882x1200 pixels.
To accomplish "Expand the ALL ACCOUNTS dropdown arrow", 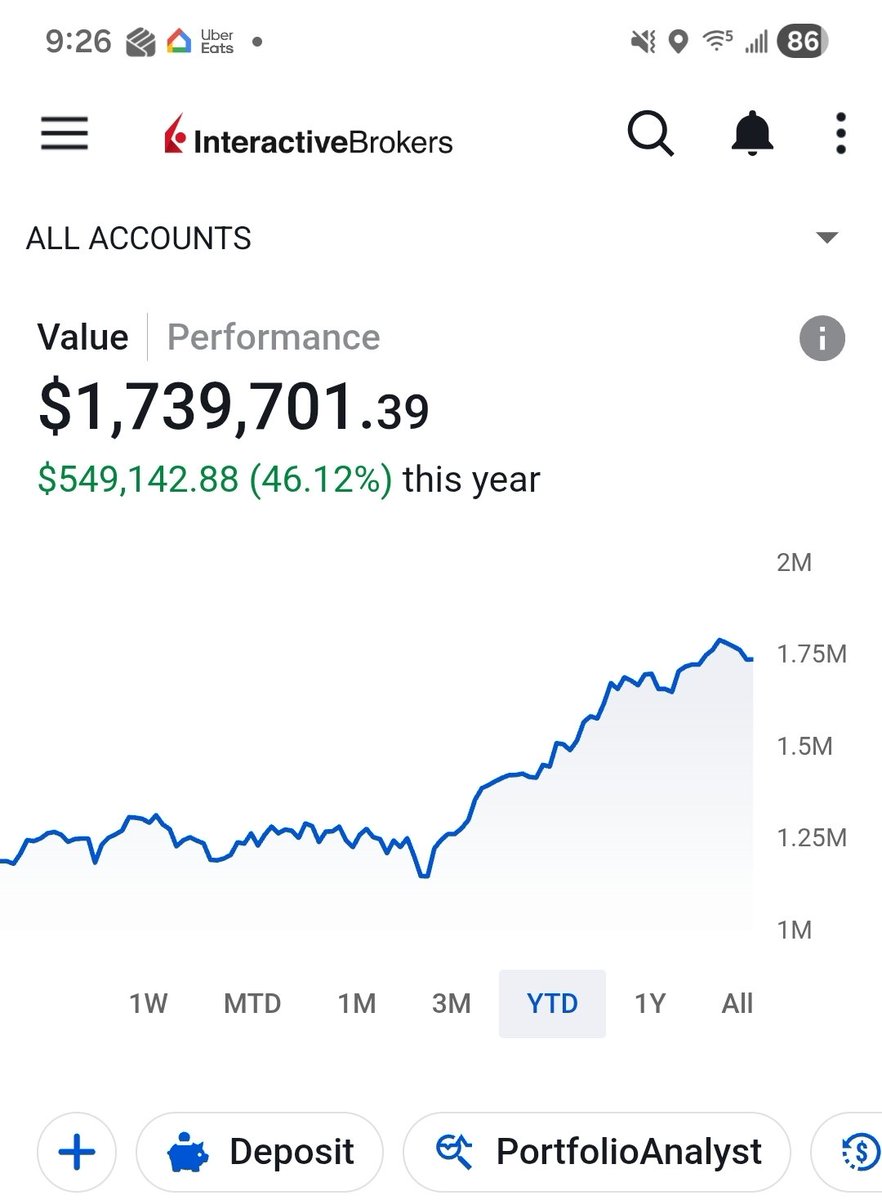I will tap(826, 238).
